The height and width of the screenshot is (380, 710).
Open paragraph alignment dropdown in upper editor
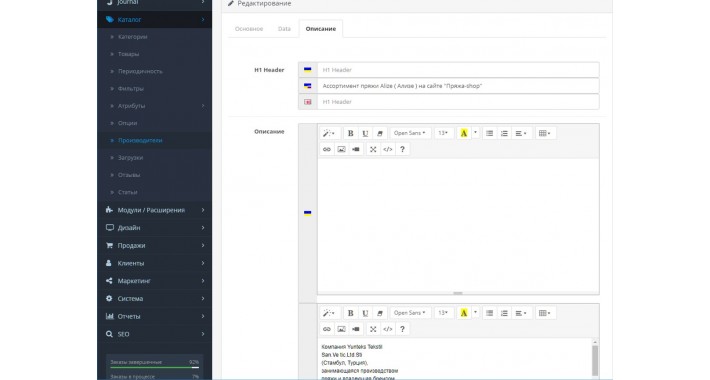521,133
